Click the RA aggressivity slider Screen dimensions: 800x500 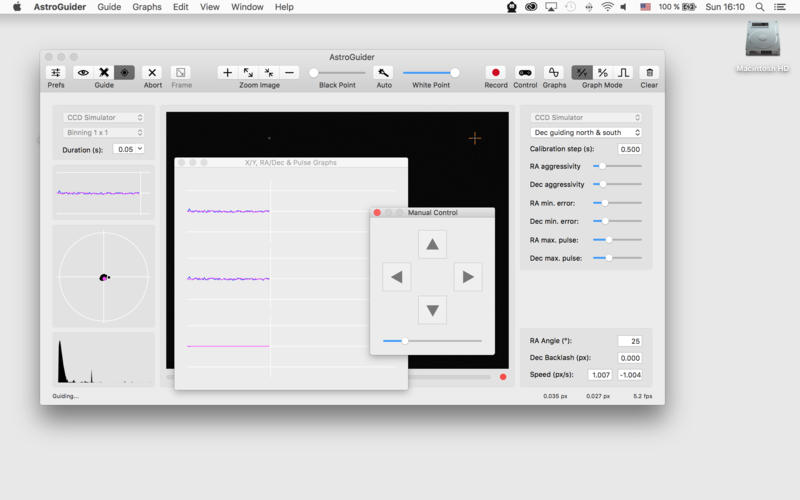pos(617,166)
